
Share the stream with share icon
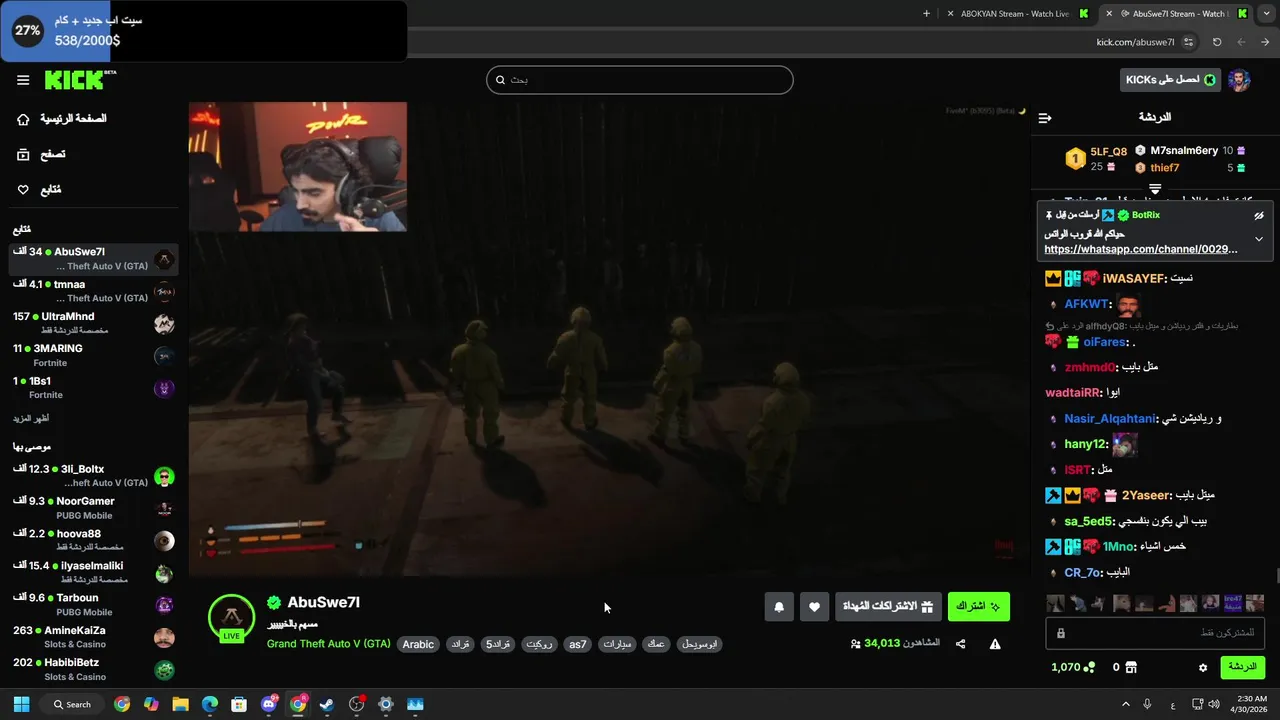pyautogui.click(x=961, y=644)
